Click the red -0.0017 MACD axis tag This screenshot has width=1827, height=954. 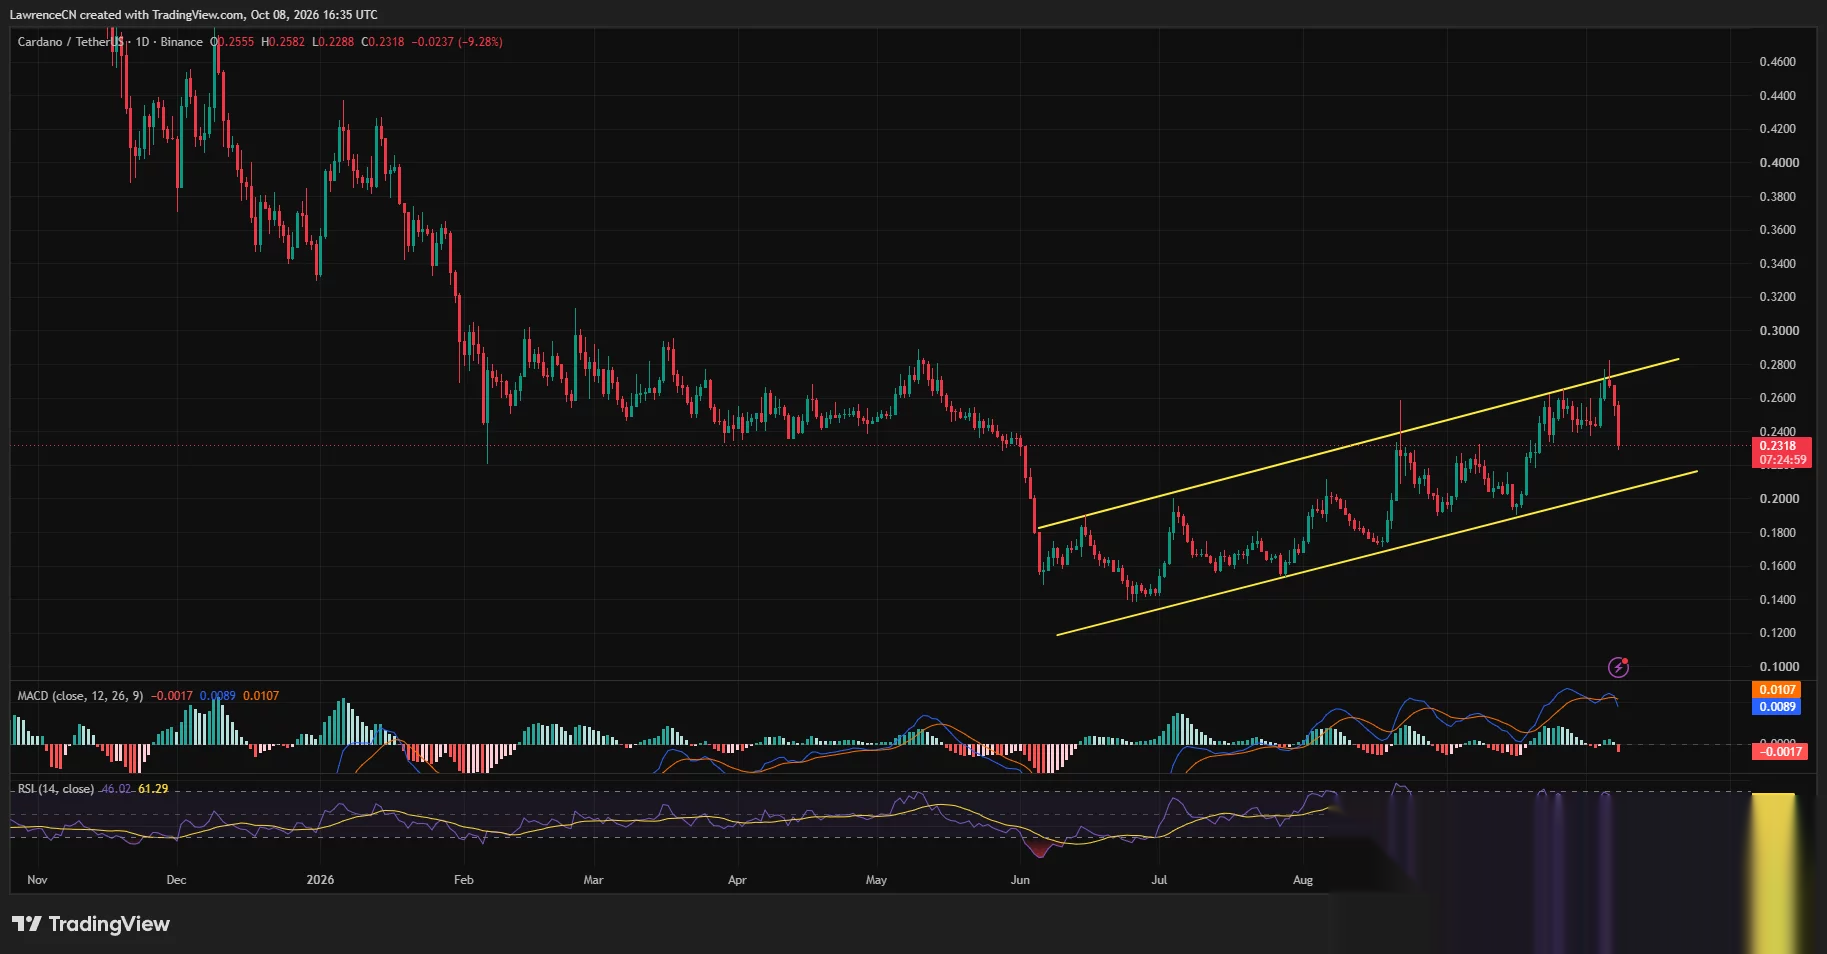coord(1780,751)
